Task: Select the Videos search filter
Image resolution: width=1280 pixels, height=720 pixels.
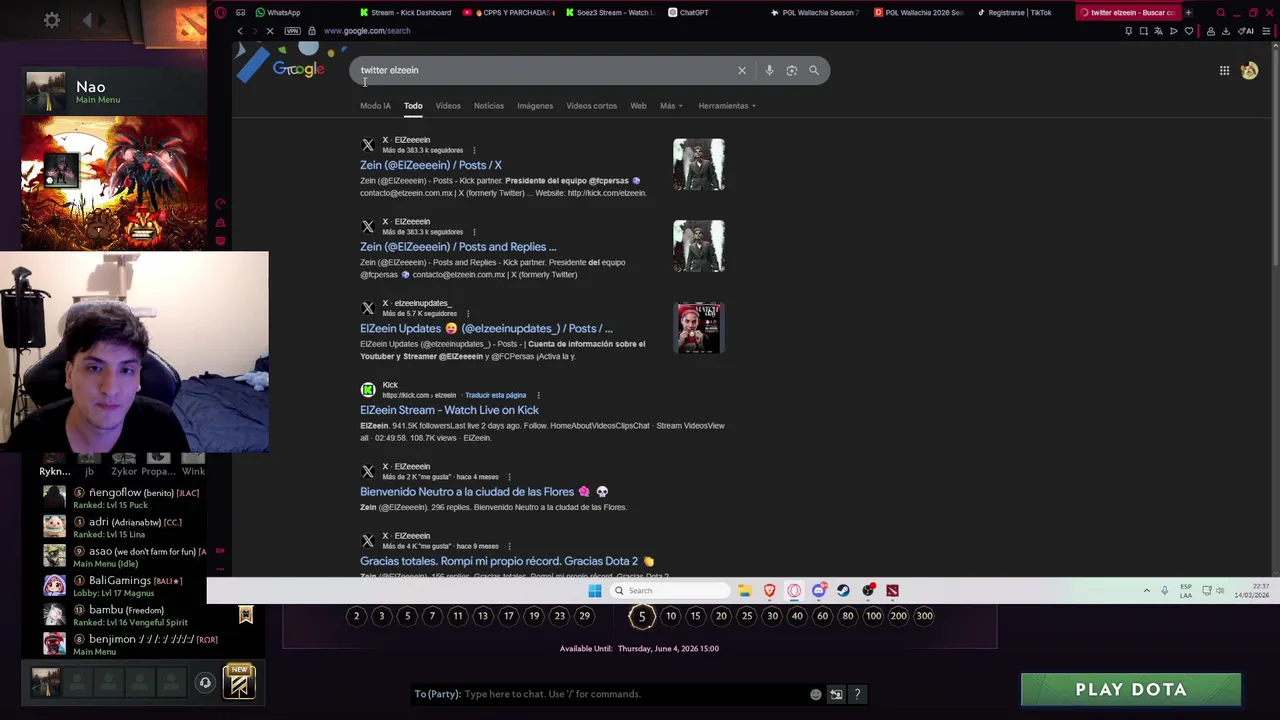Action: pyautogui.click(x=448, y=106)
